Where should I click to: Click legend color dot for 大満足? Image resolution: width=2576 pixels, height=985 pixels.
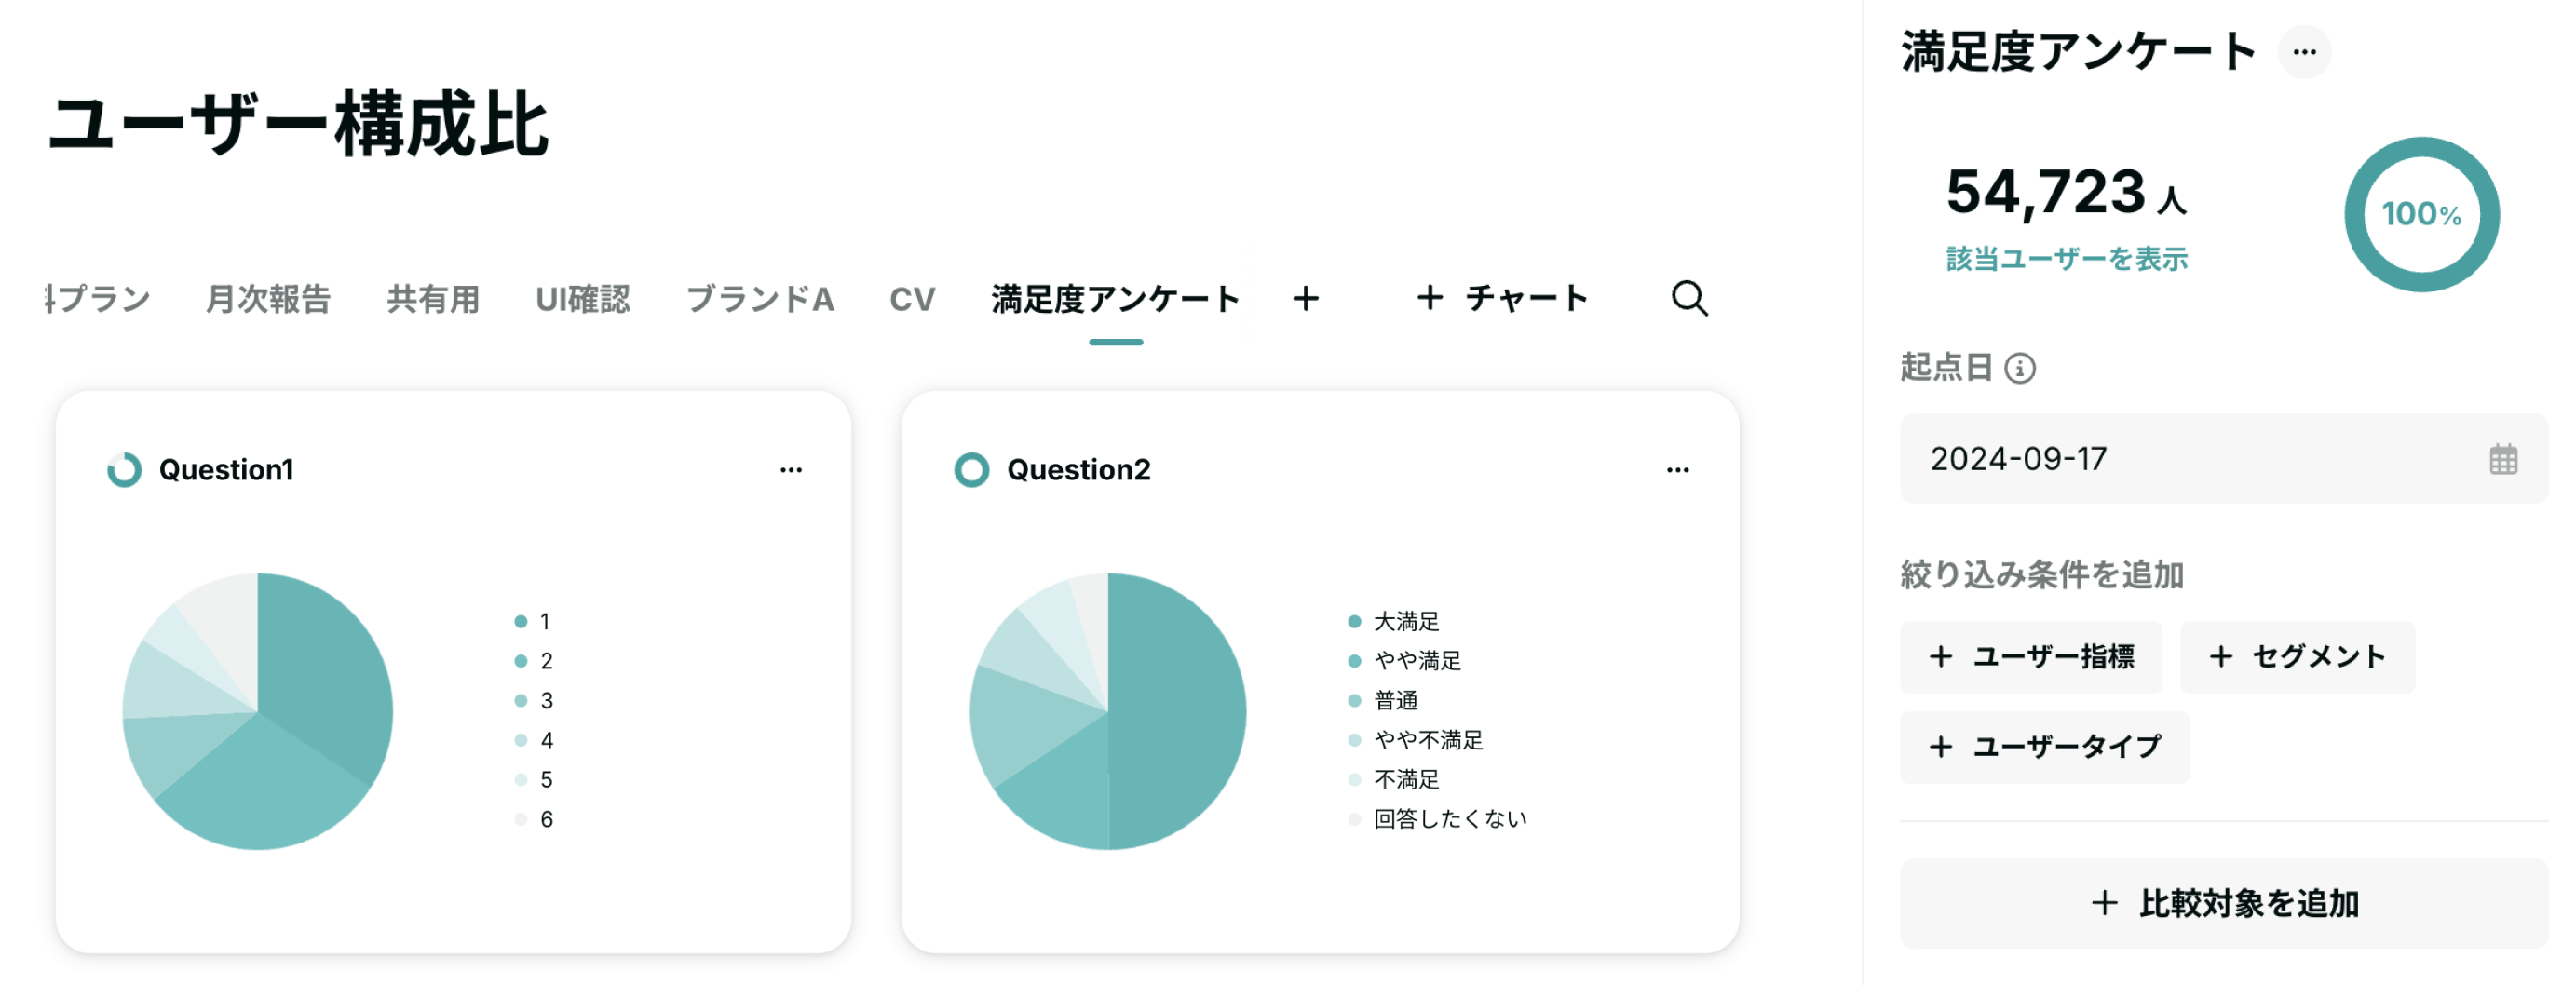(1354, 621)
